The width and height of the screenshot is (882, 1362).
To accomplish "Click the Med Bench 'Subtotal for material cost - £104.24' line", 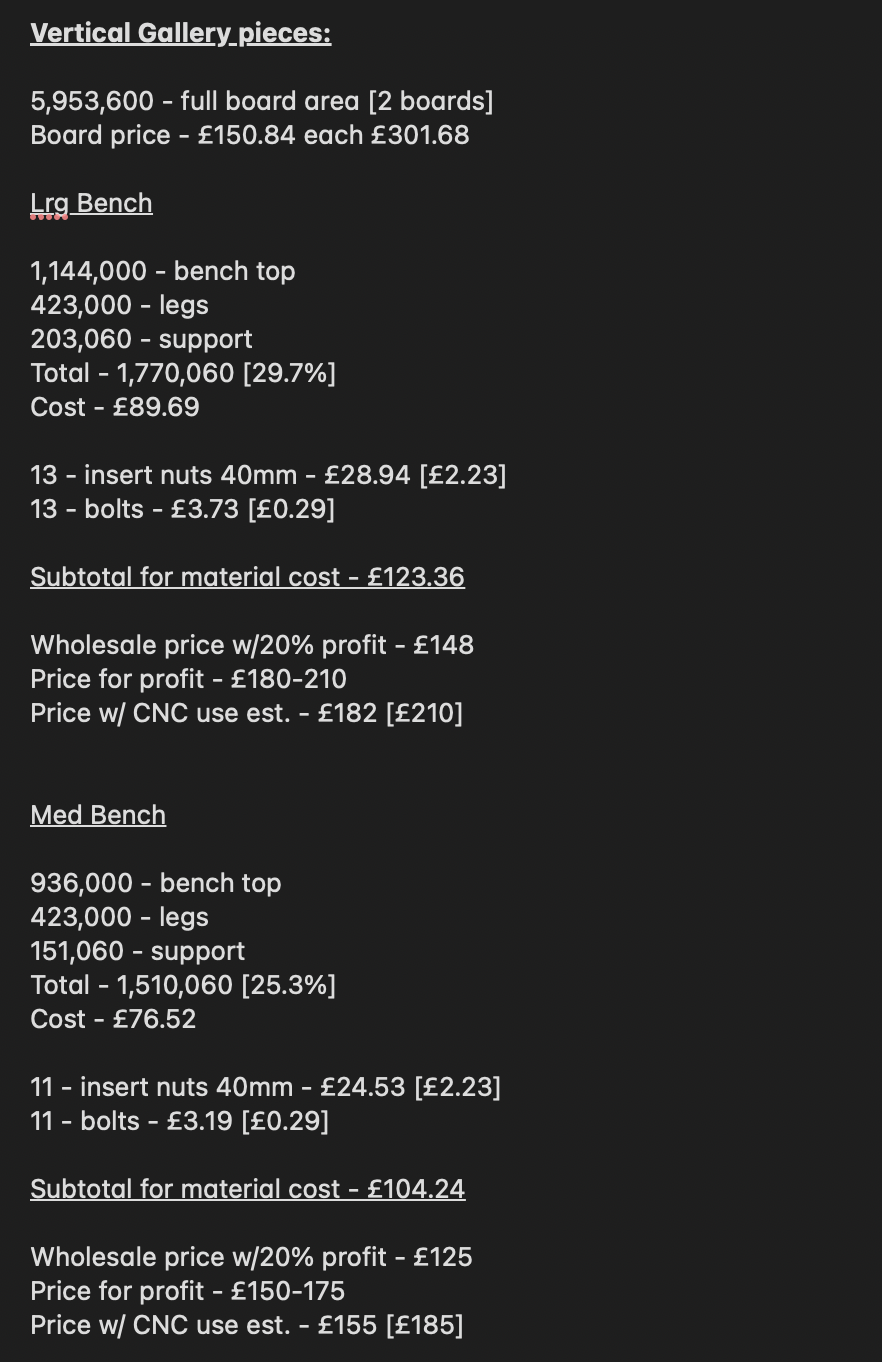I will [248, 1190].
